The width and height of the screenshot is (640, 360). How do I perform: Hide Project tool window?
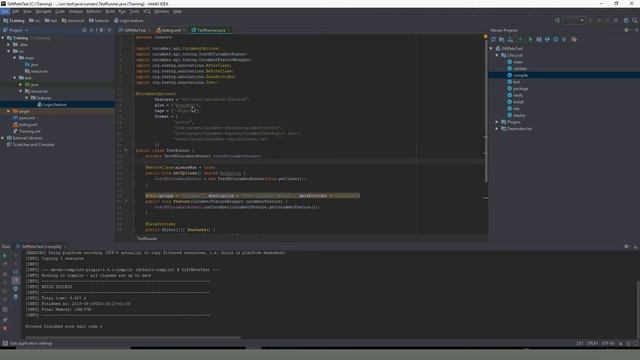110,30
